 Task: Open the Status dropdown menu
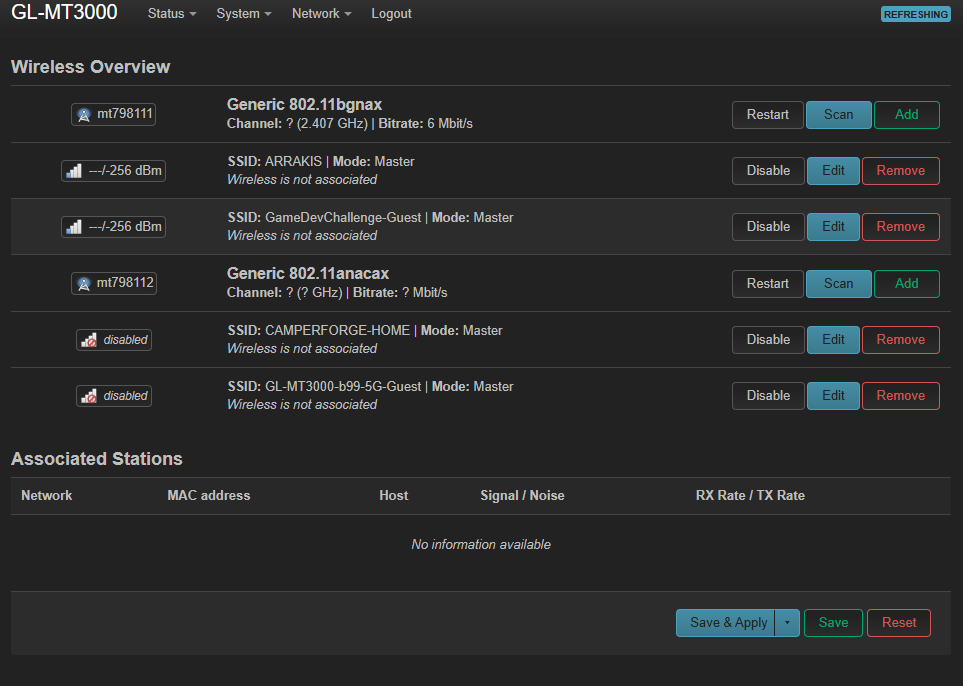pyautogui.click(x=171, y=14)
